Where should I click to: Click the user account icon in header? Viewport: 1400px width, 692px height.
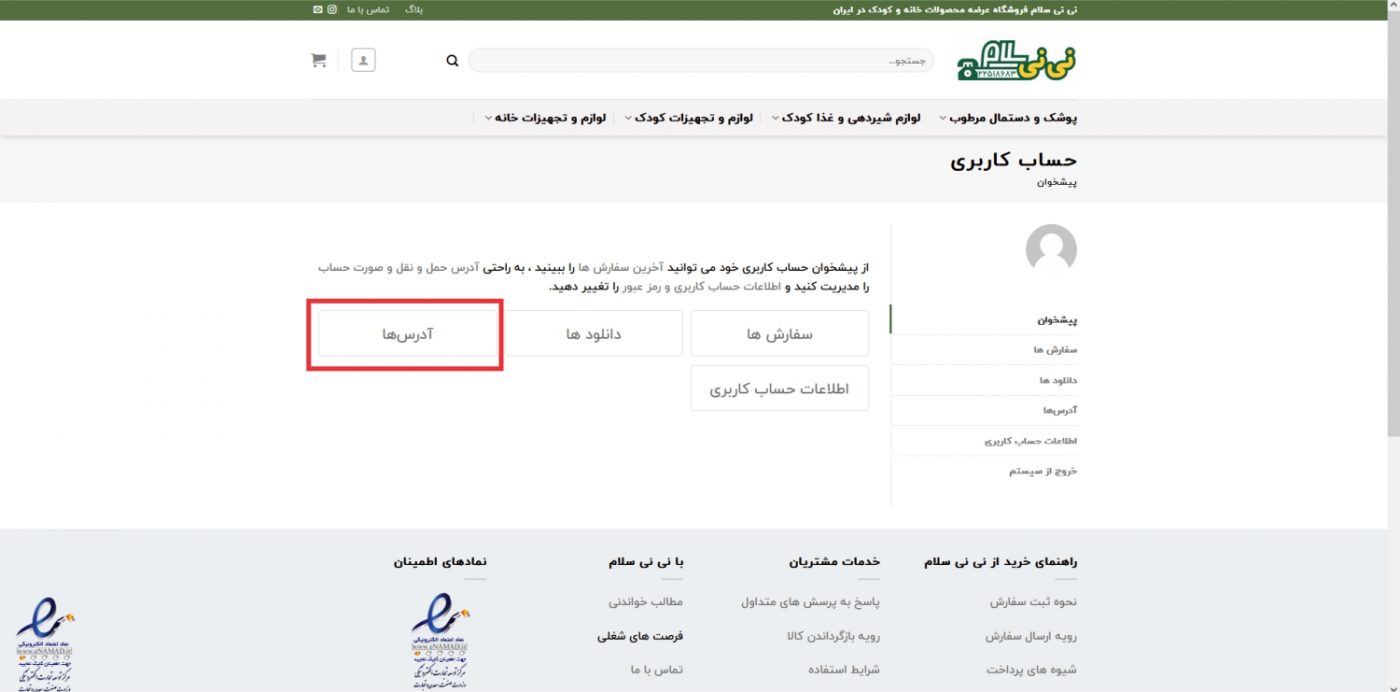point(363,61)
